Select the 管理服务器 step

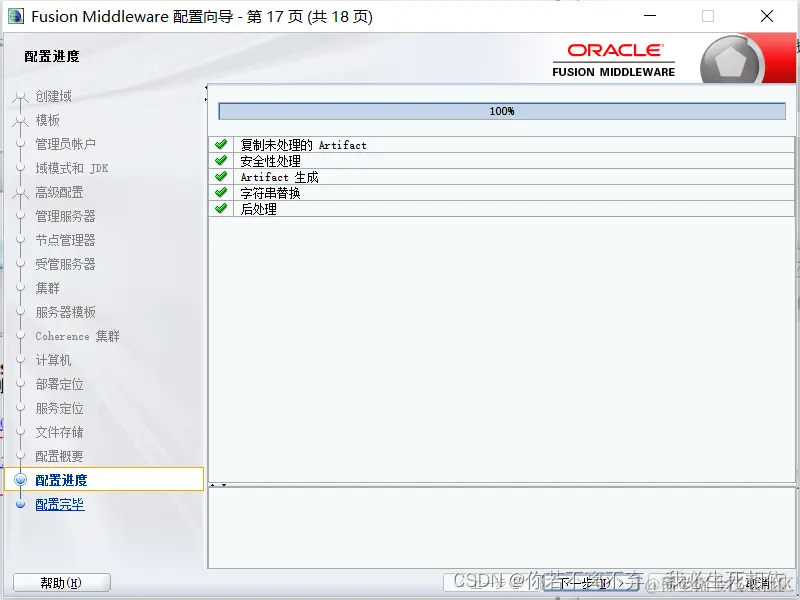(65, 216)
